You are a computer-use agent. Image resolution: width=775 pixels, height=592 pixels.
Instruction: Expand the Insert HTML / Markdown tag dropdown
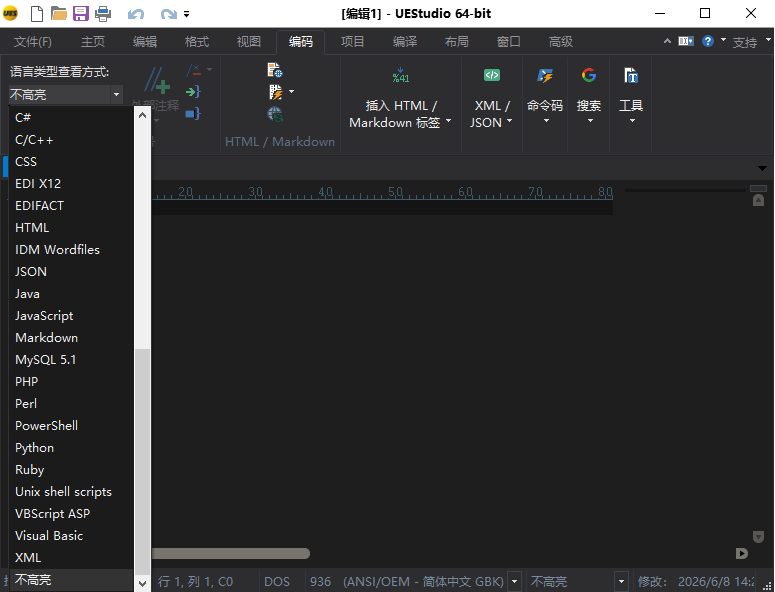click(449, 120)
